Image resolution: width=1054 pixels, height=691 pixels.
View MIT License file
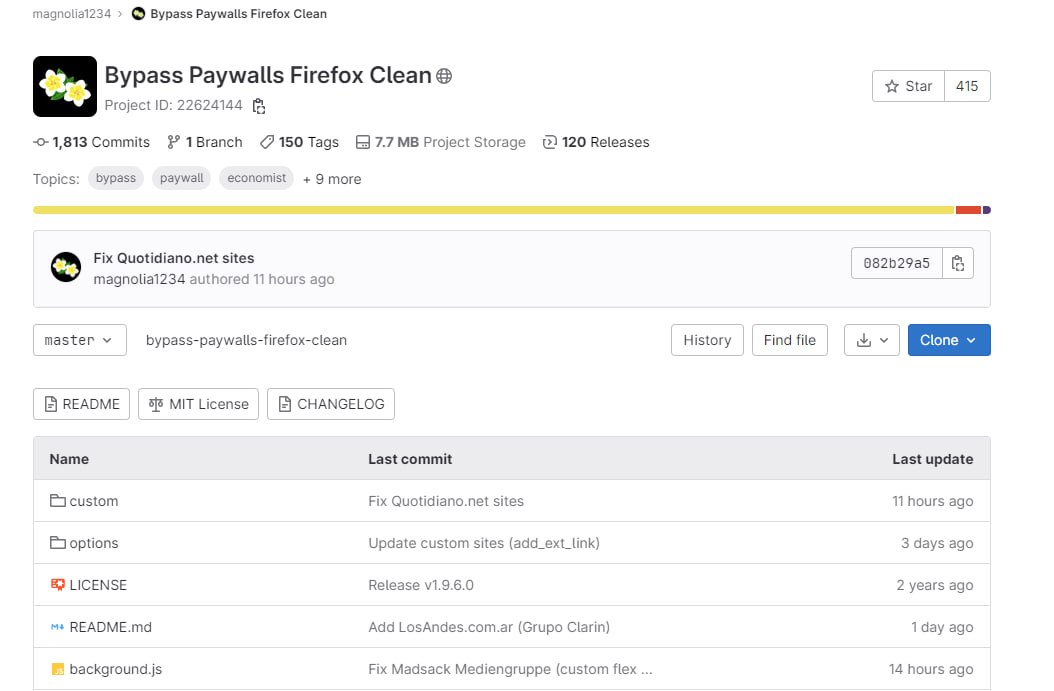coord(199,404)
